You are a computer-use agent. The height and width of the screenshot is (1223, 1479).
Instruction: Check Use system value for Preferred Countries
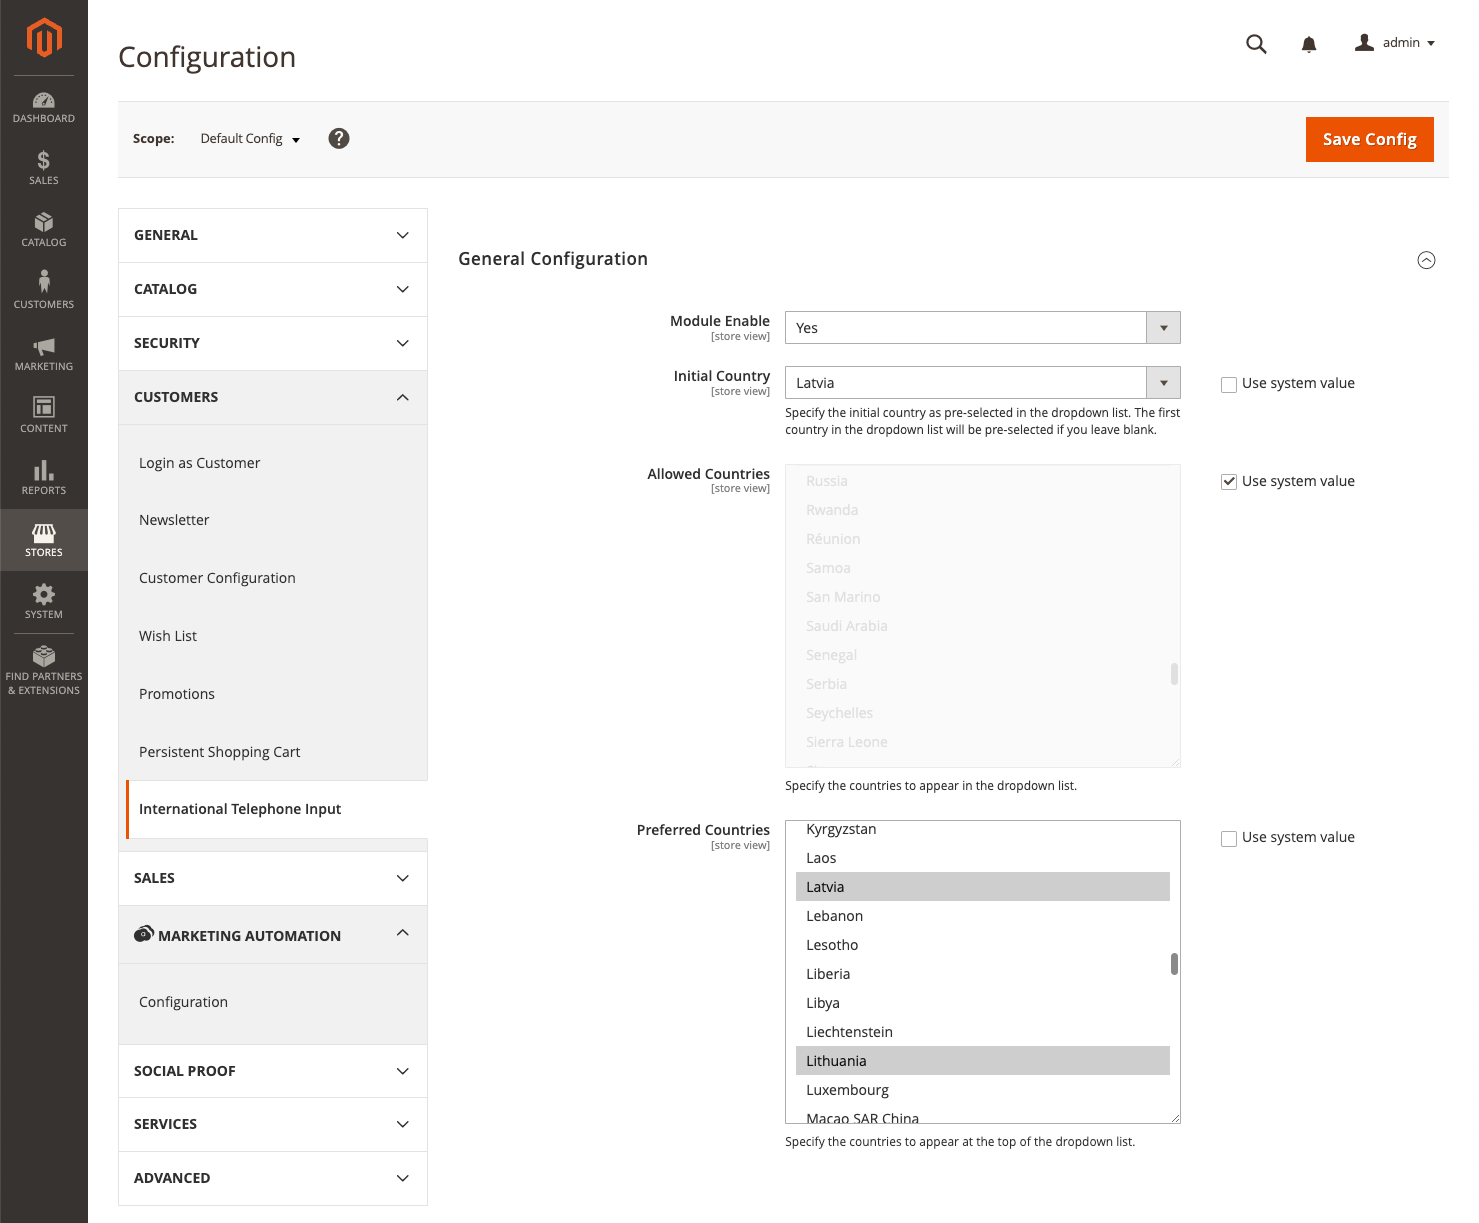(x=1229, y=839)
